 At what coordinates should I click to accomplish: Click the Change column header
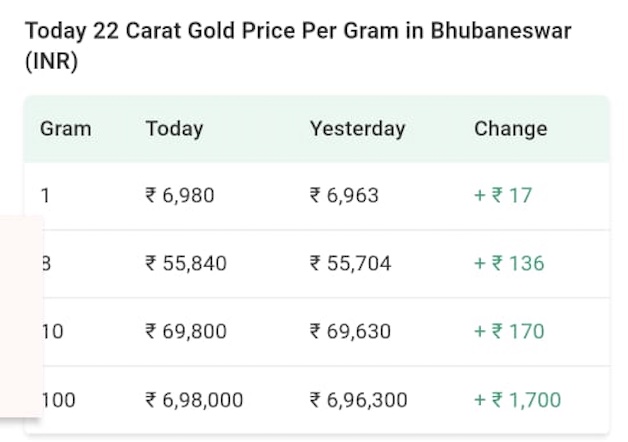(x=510, y=128)
